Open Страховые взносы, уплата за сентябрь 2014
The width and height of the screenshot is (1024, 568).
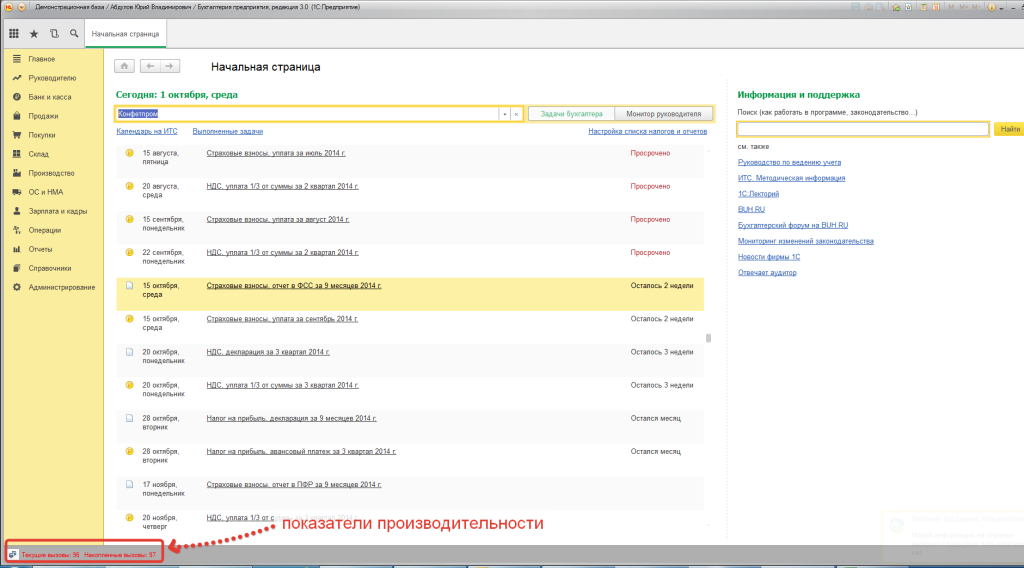click(282, 319)
